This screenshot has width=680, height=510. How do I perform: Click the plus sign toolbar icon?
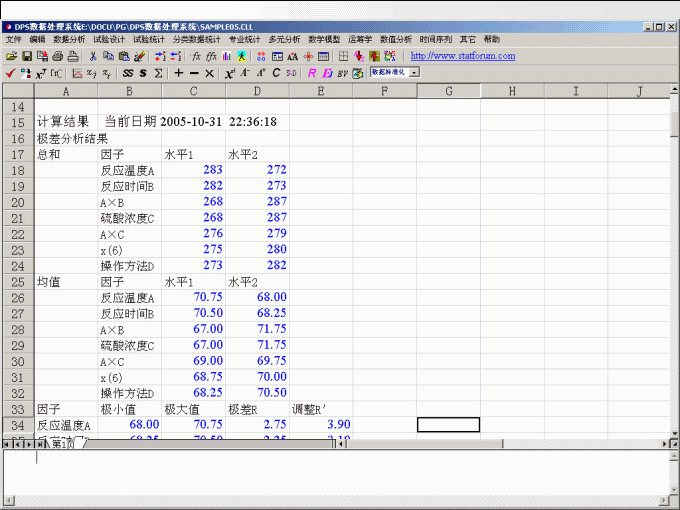coord(178,73)
